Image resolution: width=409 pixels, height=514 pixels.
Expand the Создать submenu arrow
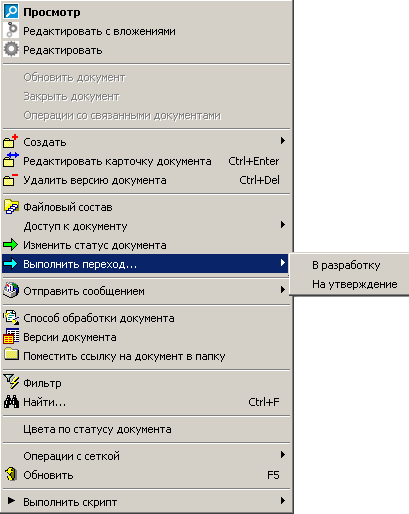coord(283,141)
